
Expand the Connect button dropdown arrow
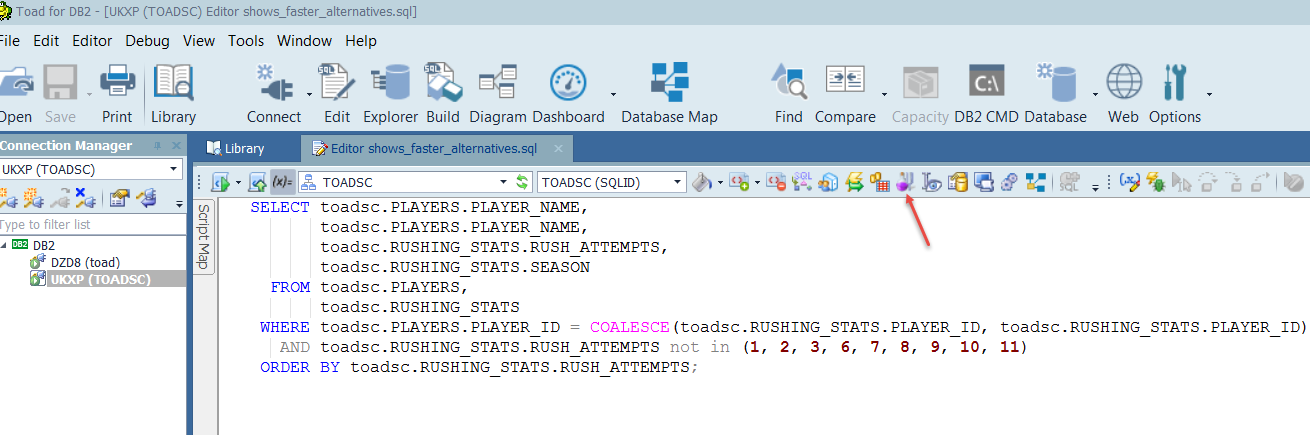(310, 92)
